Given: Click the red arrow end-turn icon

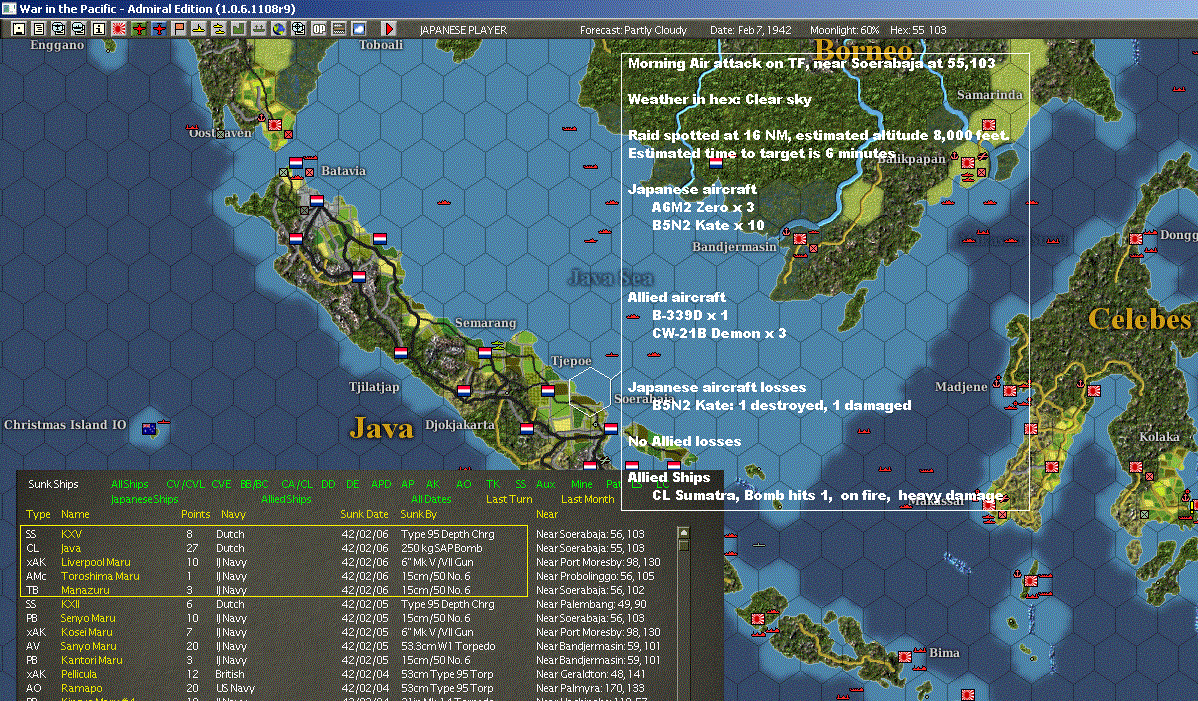Looking at the screenshot, I should [x=388, y=29].
